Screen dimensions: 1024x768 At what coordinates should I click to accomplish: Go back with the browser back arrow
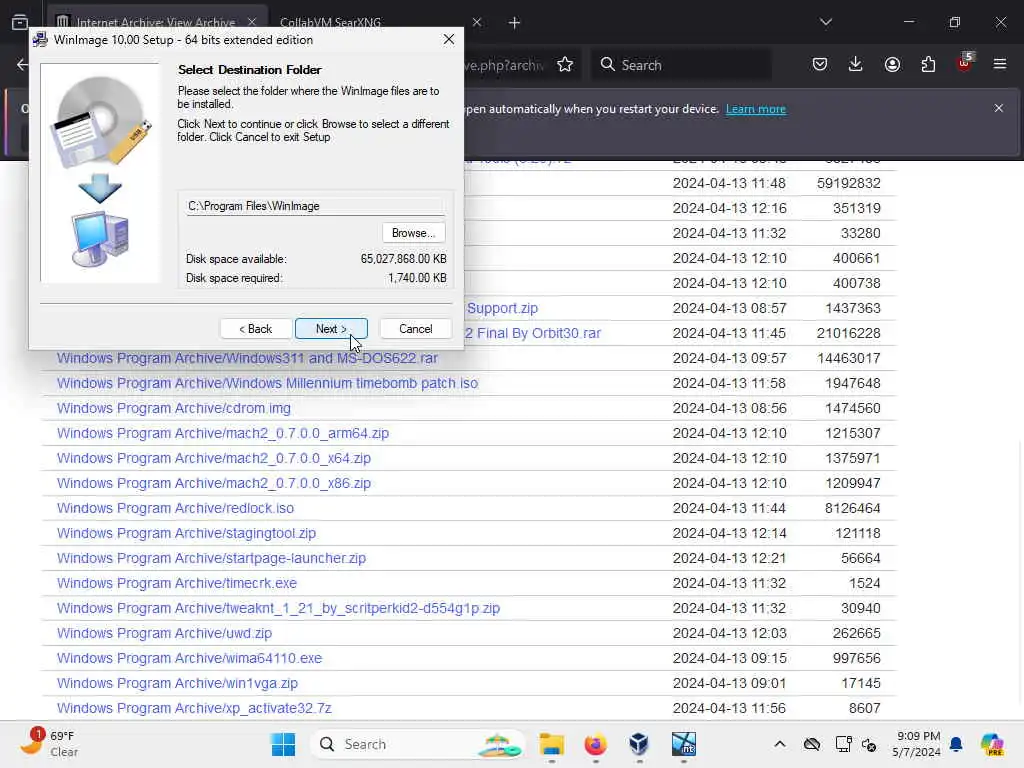22,65
